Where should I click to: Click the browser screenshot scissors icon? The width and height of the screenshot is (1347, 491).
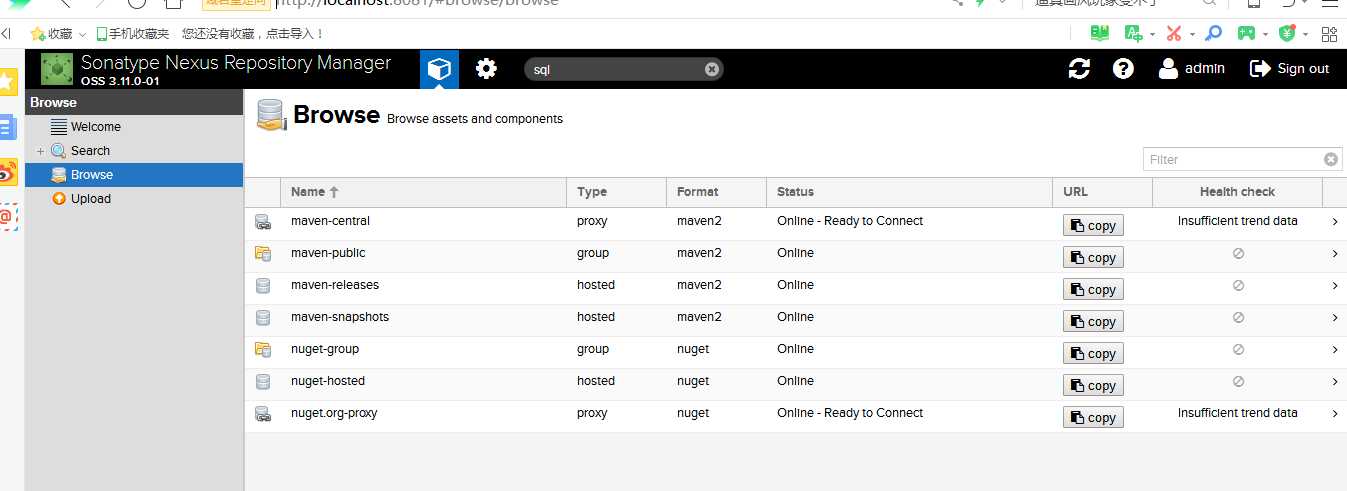click(1174, 33)
